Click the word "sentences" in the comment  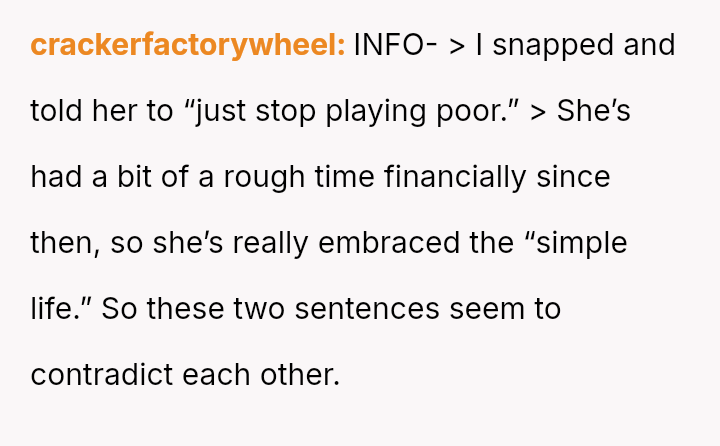point(364,309)
